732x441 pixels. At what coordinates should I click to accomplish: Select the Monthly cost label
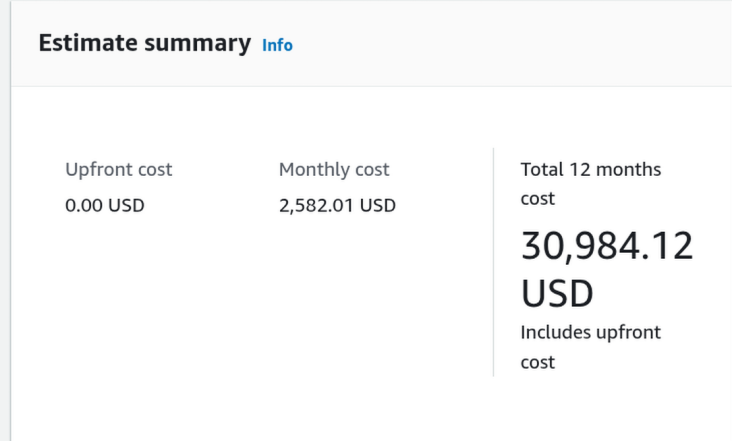point(334,170)
